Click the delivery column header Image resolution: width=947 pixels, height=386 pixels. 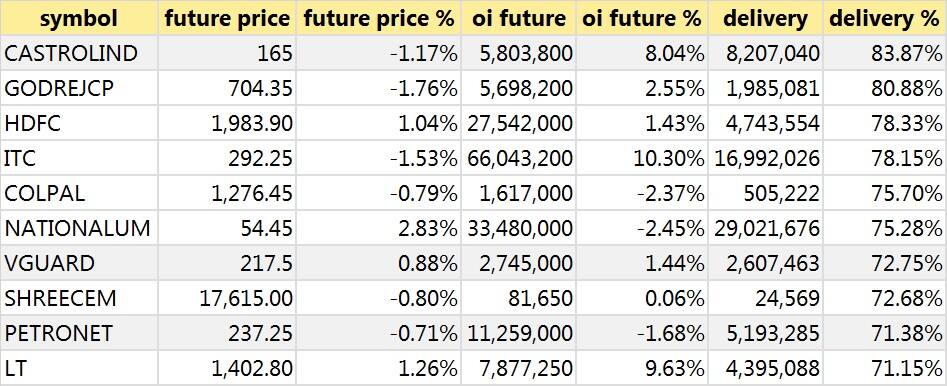[765, 18]
